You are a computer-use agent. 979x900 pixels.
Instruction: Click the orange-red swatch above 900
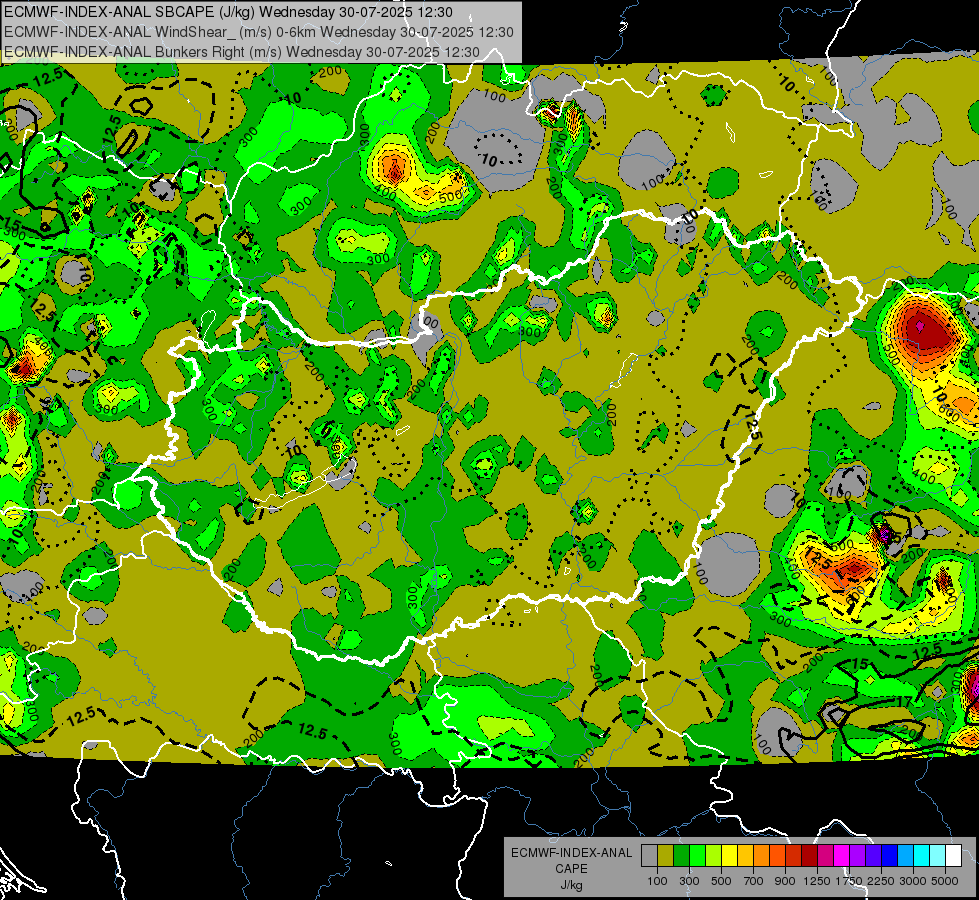[x=778, y=856]
